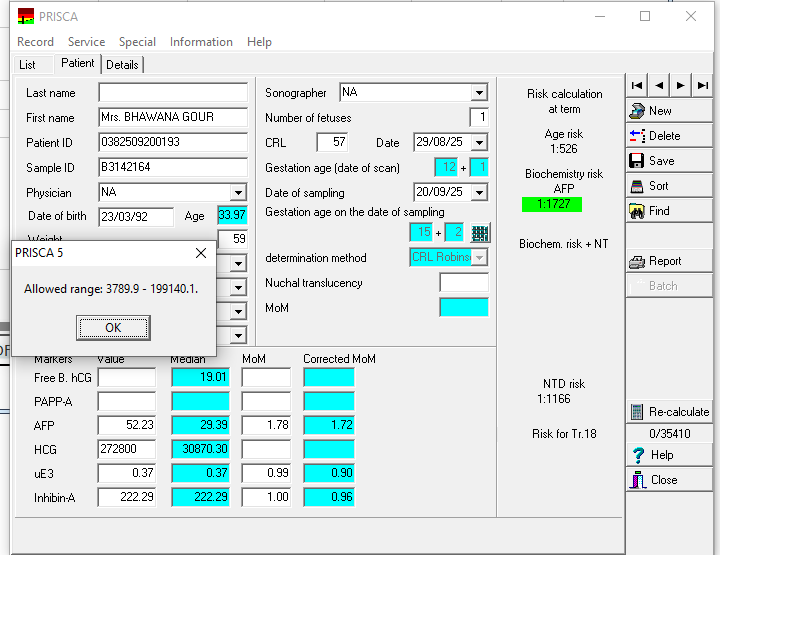Switch to the Details tab
Viewport: 799px width, 642px height.
point(122,64)
